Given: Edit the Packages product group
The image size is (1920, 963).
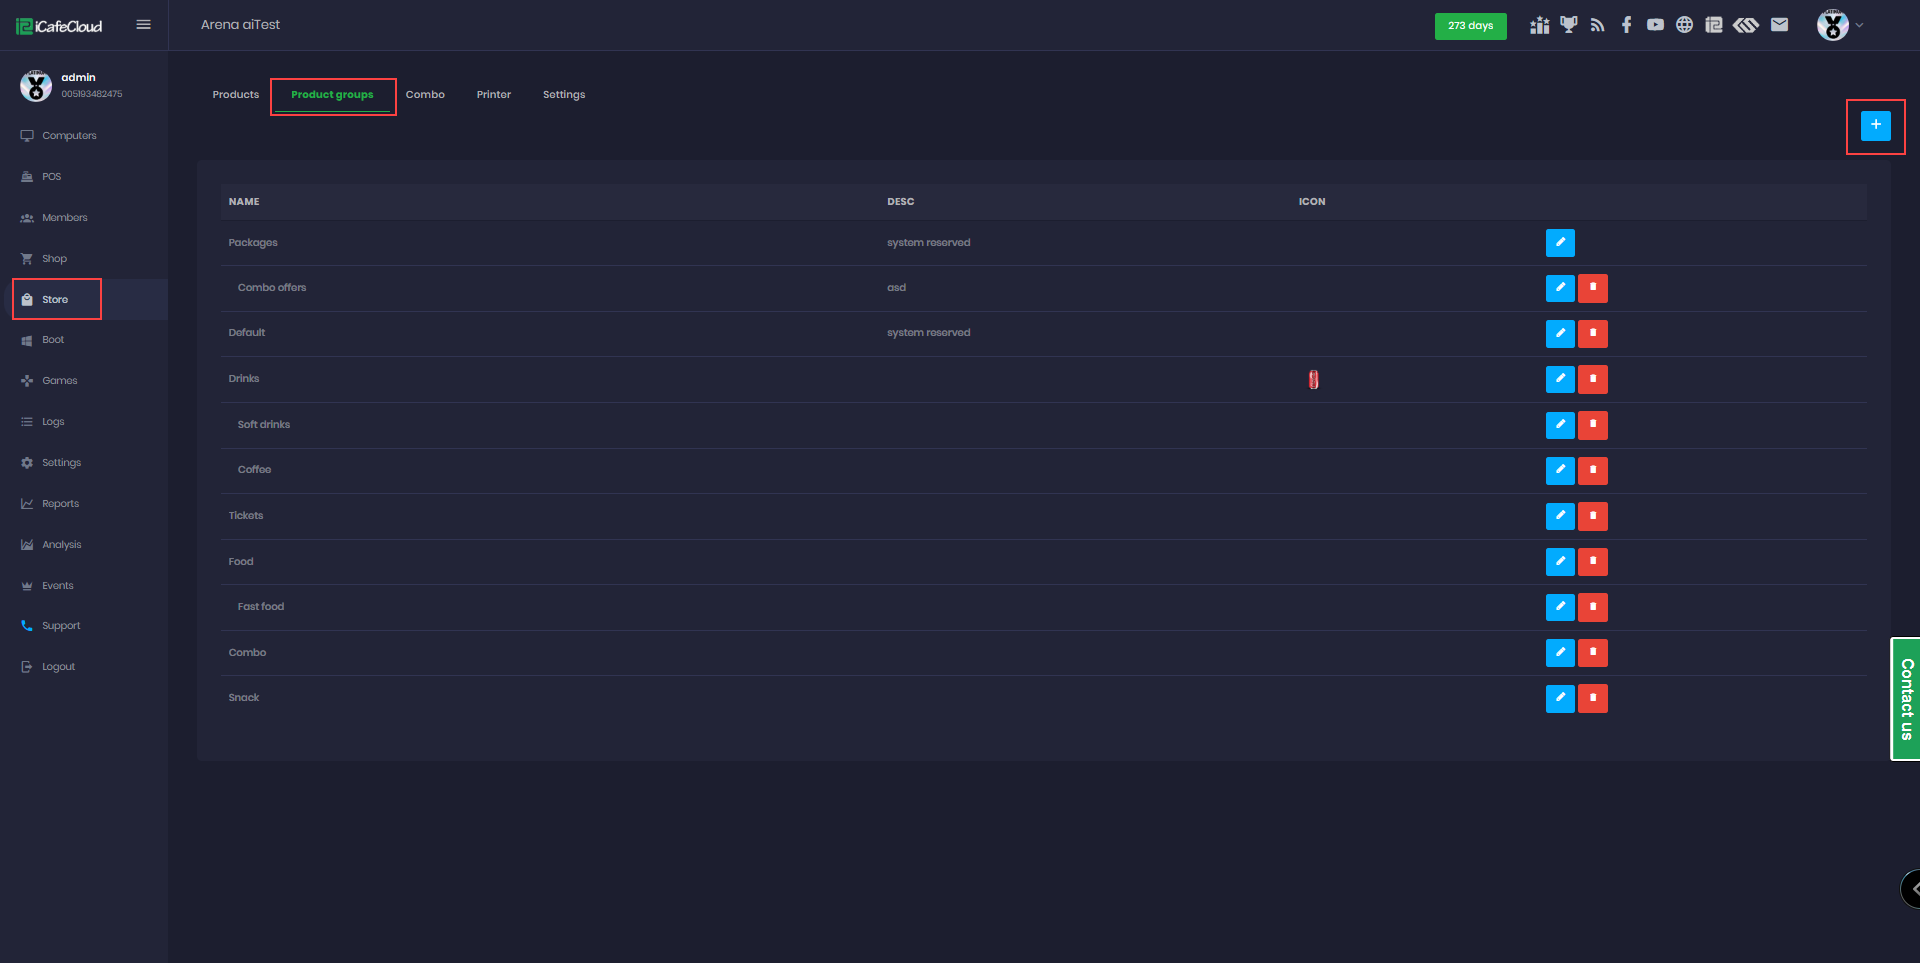Looking at the screenshot, I should coord(1559,243).
